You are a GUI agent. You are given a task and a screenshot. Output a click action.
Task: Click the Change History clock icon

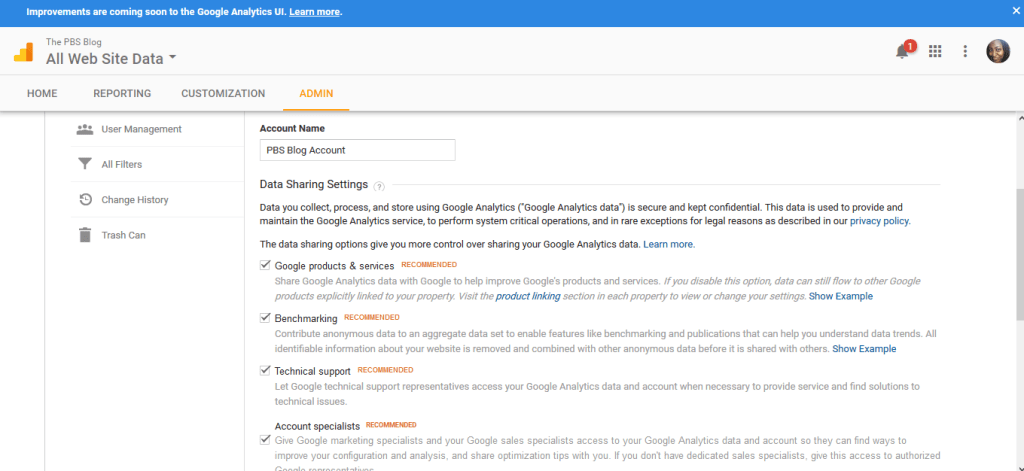[x=85, y=199]
